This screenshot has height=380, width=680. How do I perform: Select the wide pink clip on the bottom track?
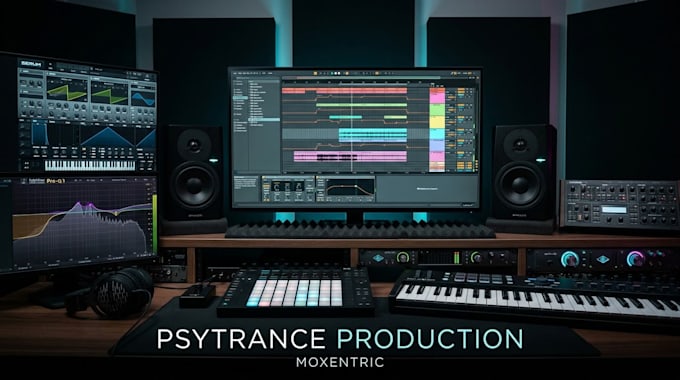click(350, 156)
